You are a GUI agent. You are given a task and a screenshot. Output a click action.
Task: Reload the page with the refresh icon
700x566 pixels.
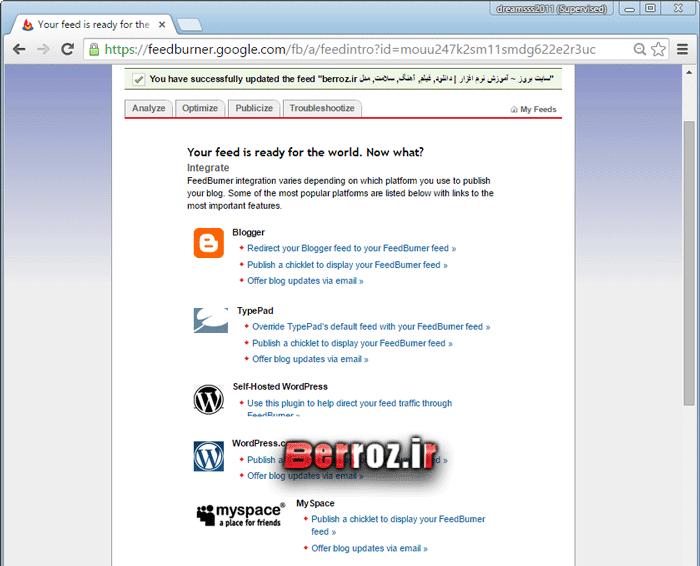coord(67,49)
